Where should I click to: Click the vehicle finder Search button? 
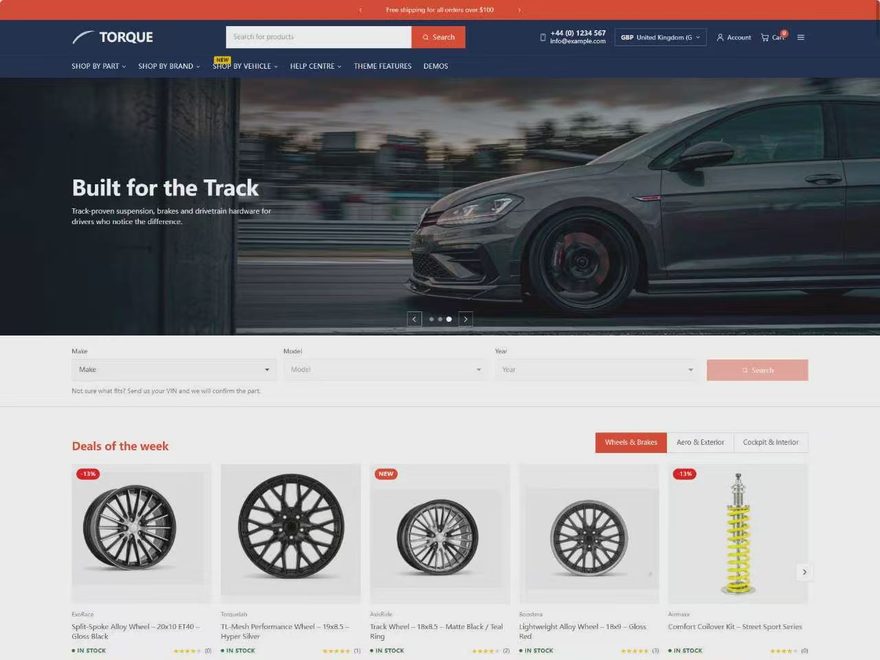click(x=758, y=370)
